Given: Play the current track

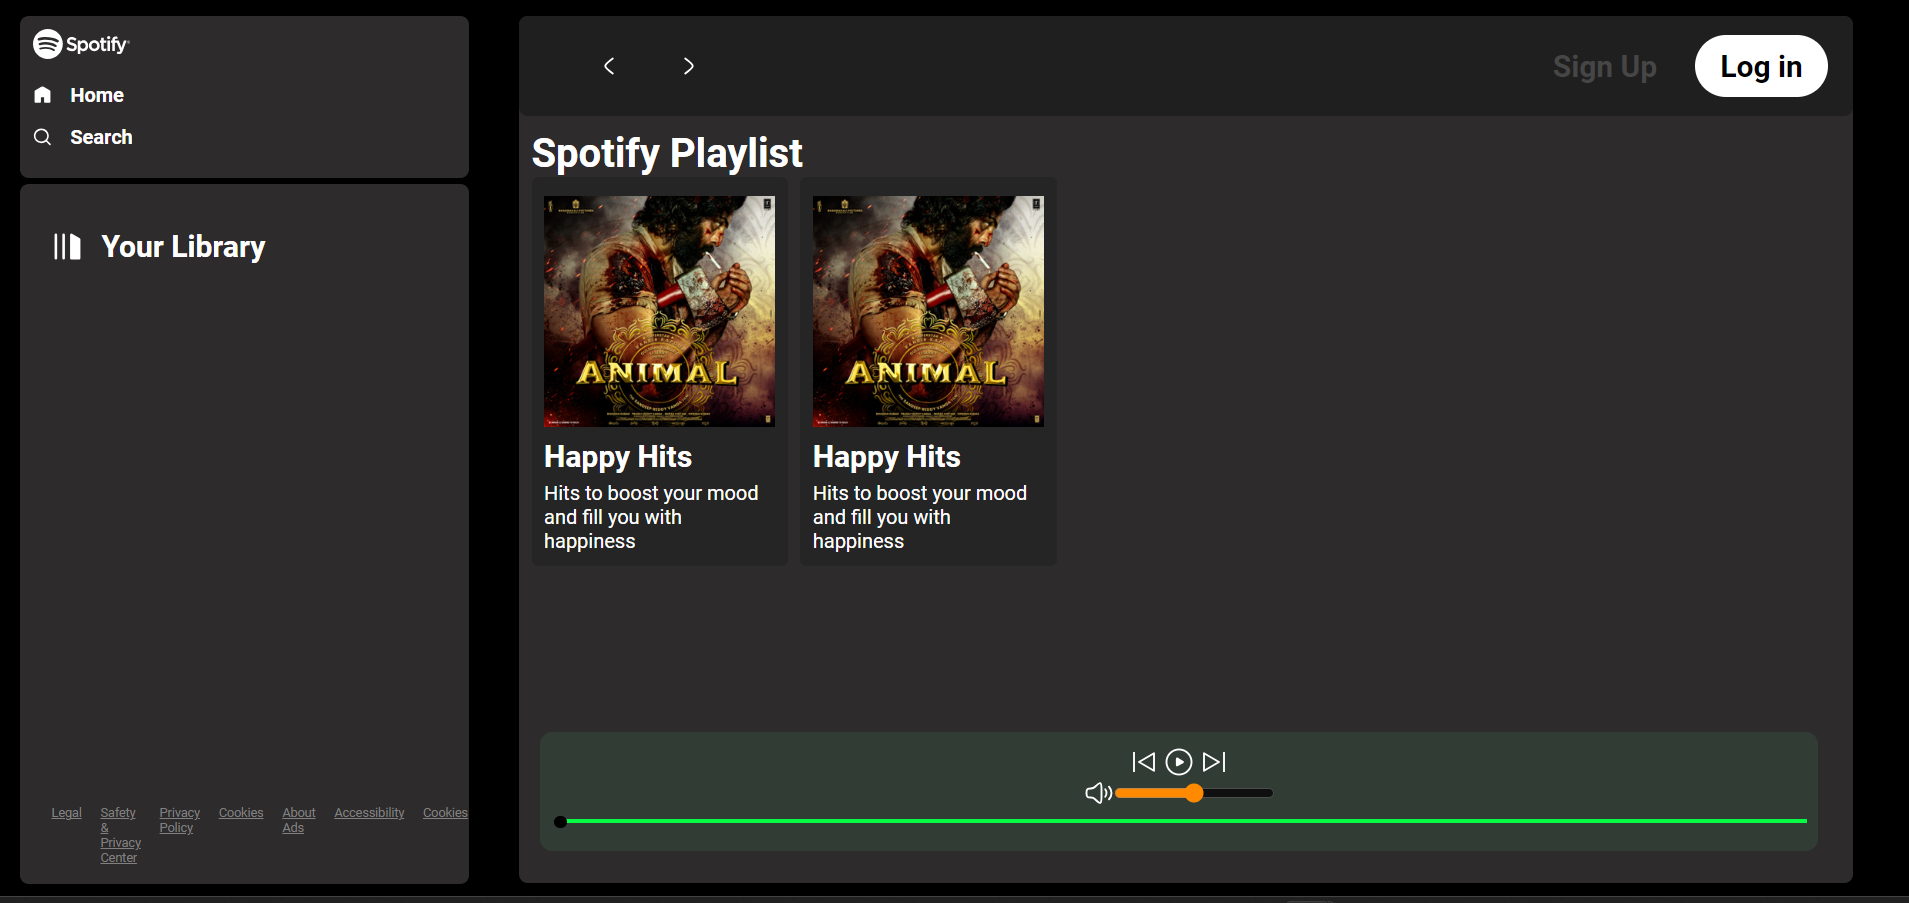Looking at the screenshot, I should coord(1179,762).
